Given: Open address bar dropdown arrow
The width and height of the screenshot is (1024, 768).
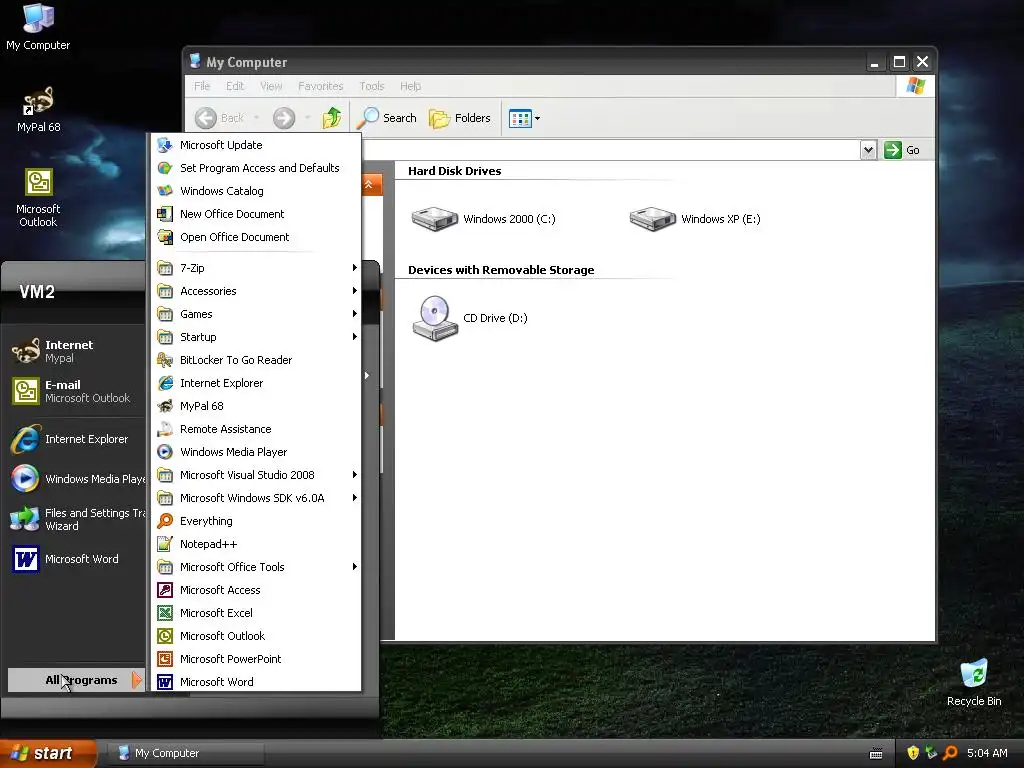Looking at the screenshot, I should (x=868, y=150).
